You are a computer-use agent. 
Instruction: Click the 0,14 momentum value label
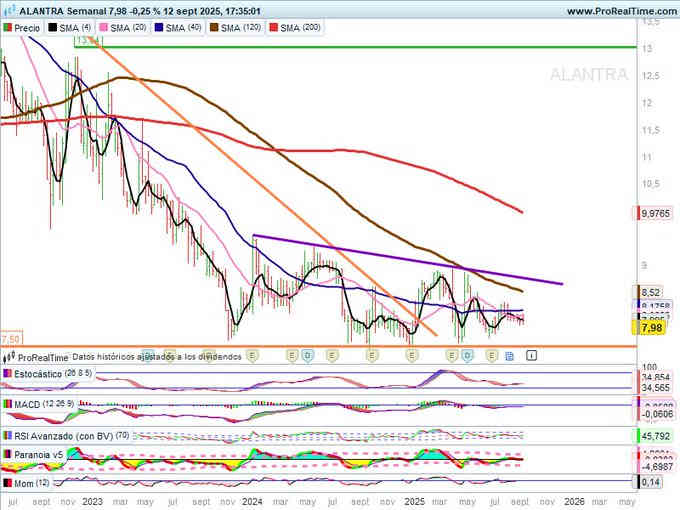pyautogui.click(x=650, y=482)
